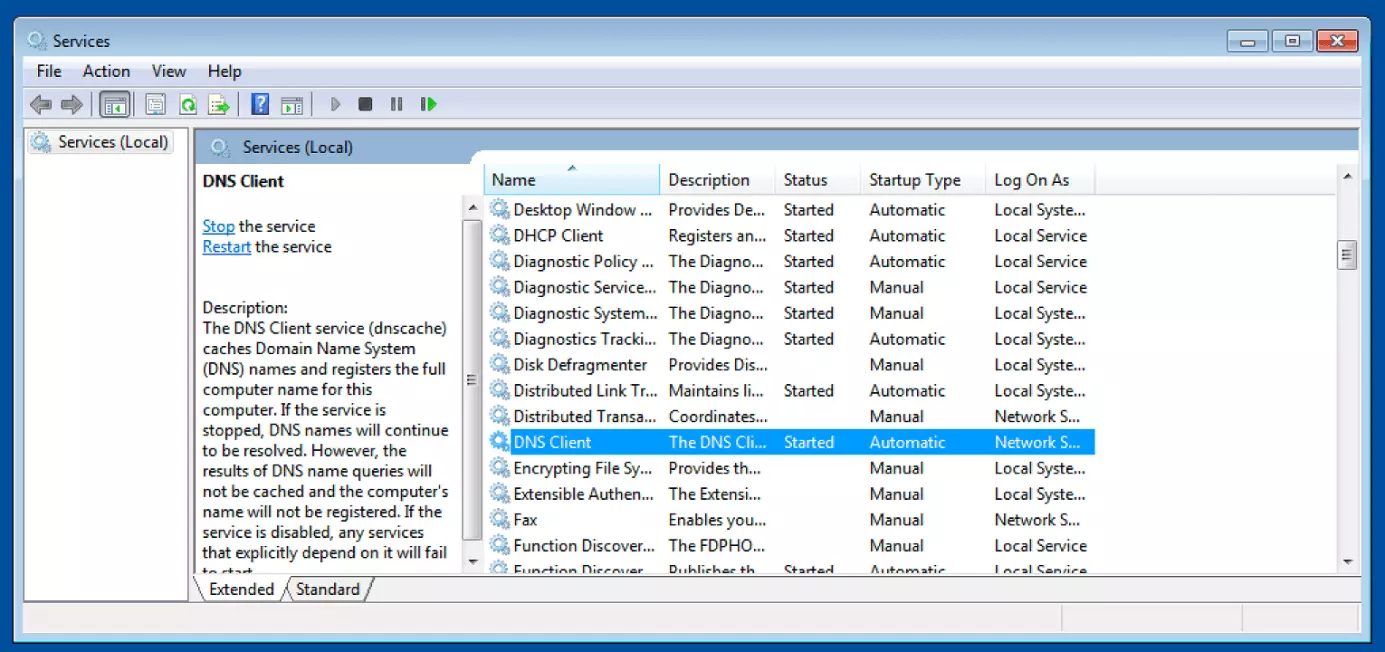Sort by the Startup Type column header

tap(923, 180)
